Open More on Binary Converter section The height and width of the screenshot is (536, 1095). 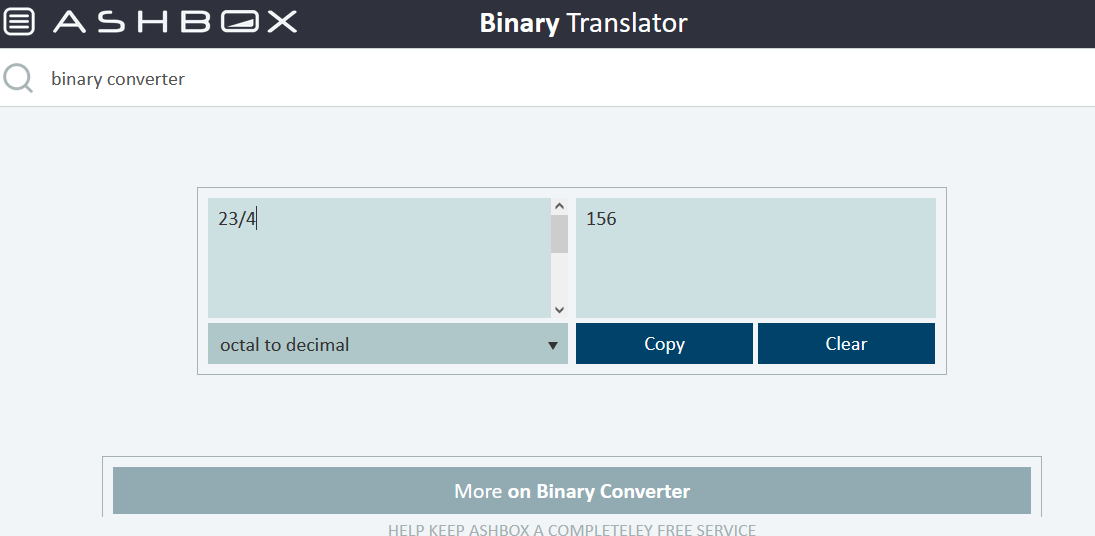coord(572,491)
